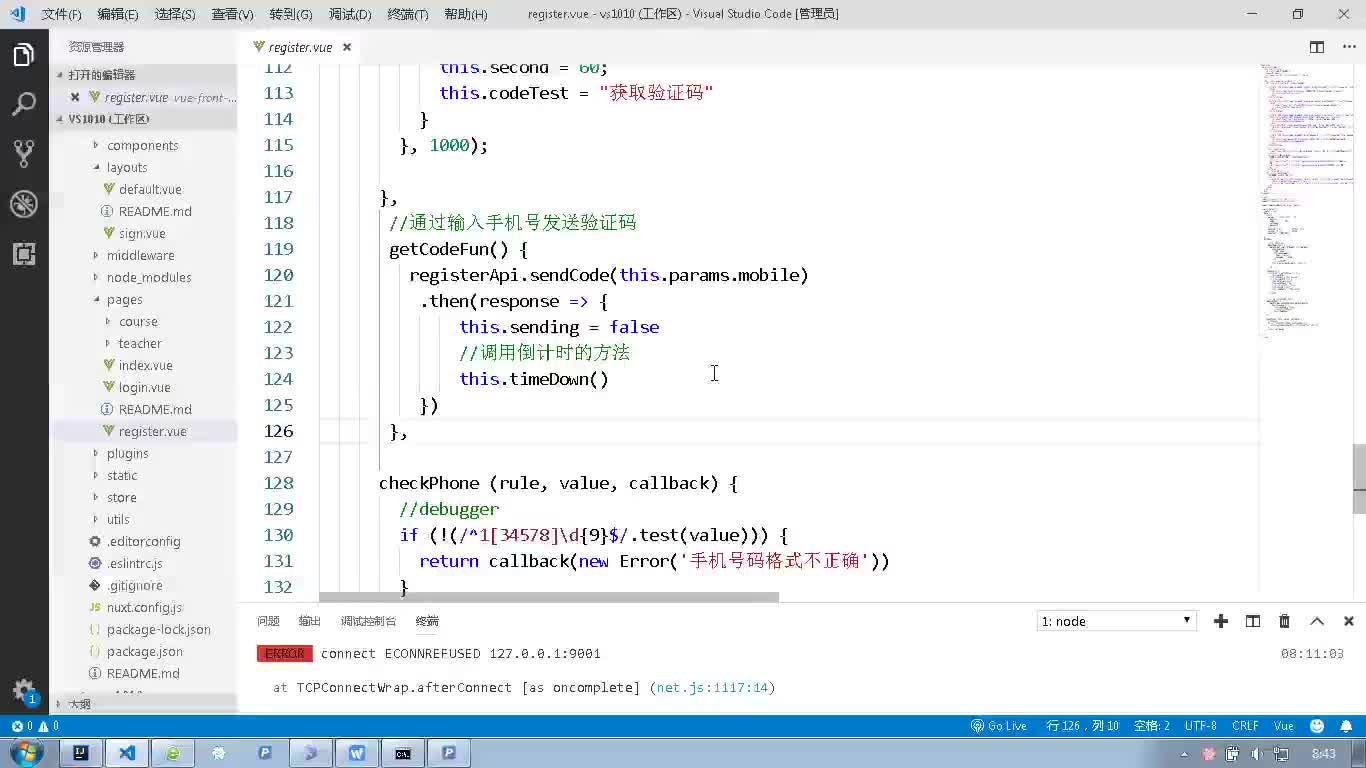1366x768 pixels.
Task: Click the errors count in status bar
Action: (21, 726)
